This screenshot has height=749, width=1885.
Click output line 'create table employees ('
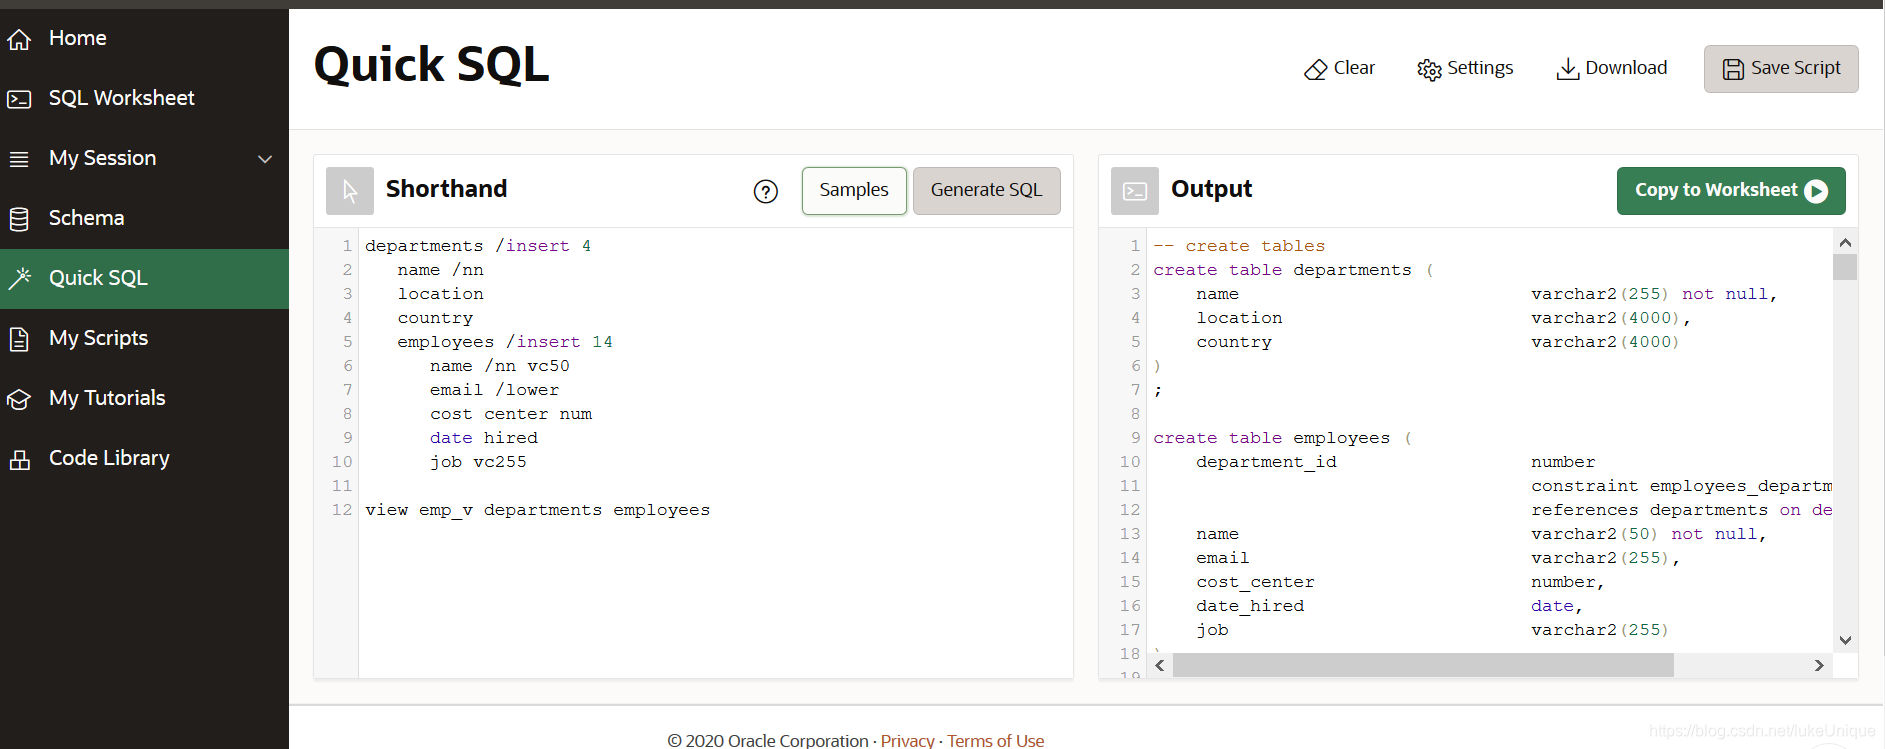pos(1282,438)
